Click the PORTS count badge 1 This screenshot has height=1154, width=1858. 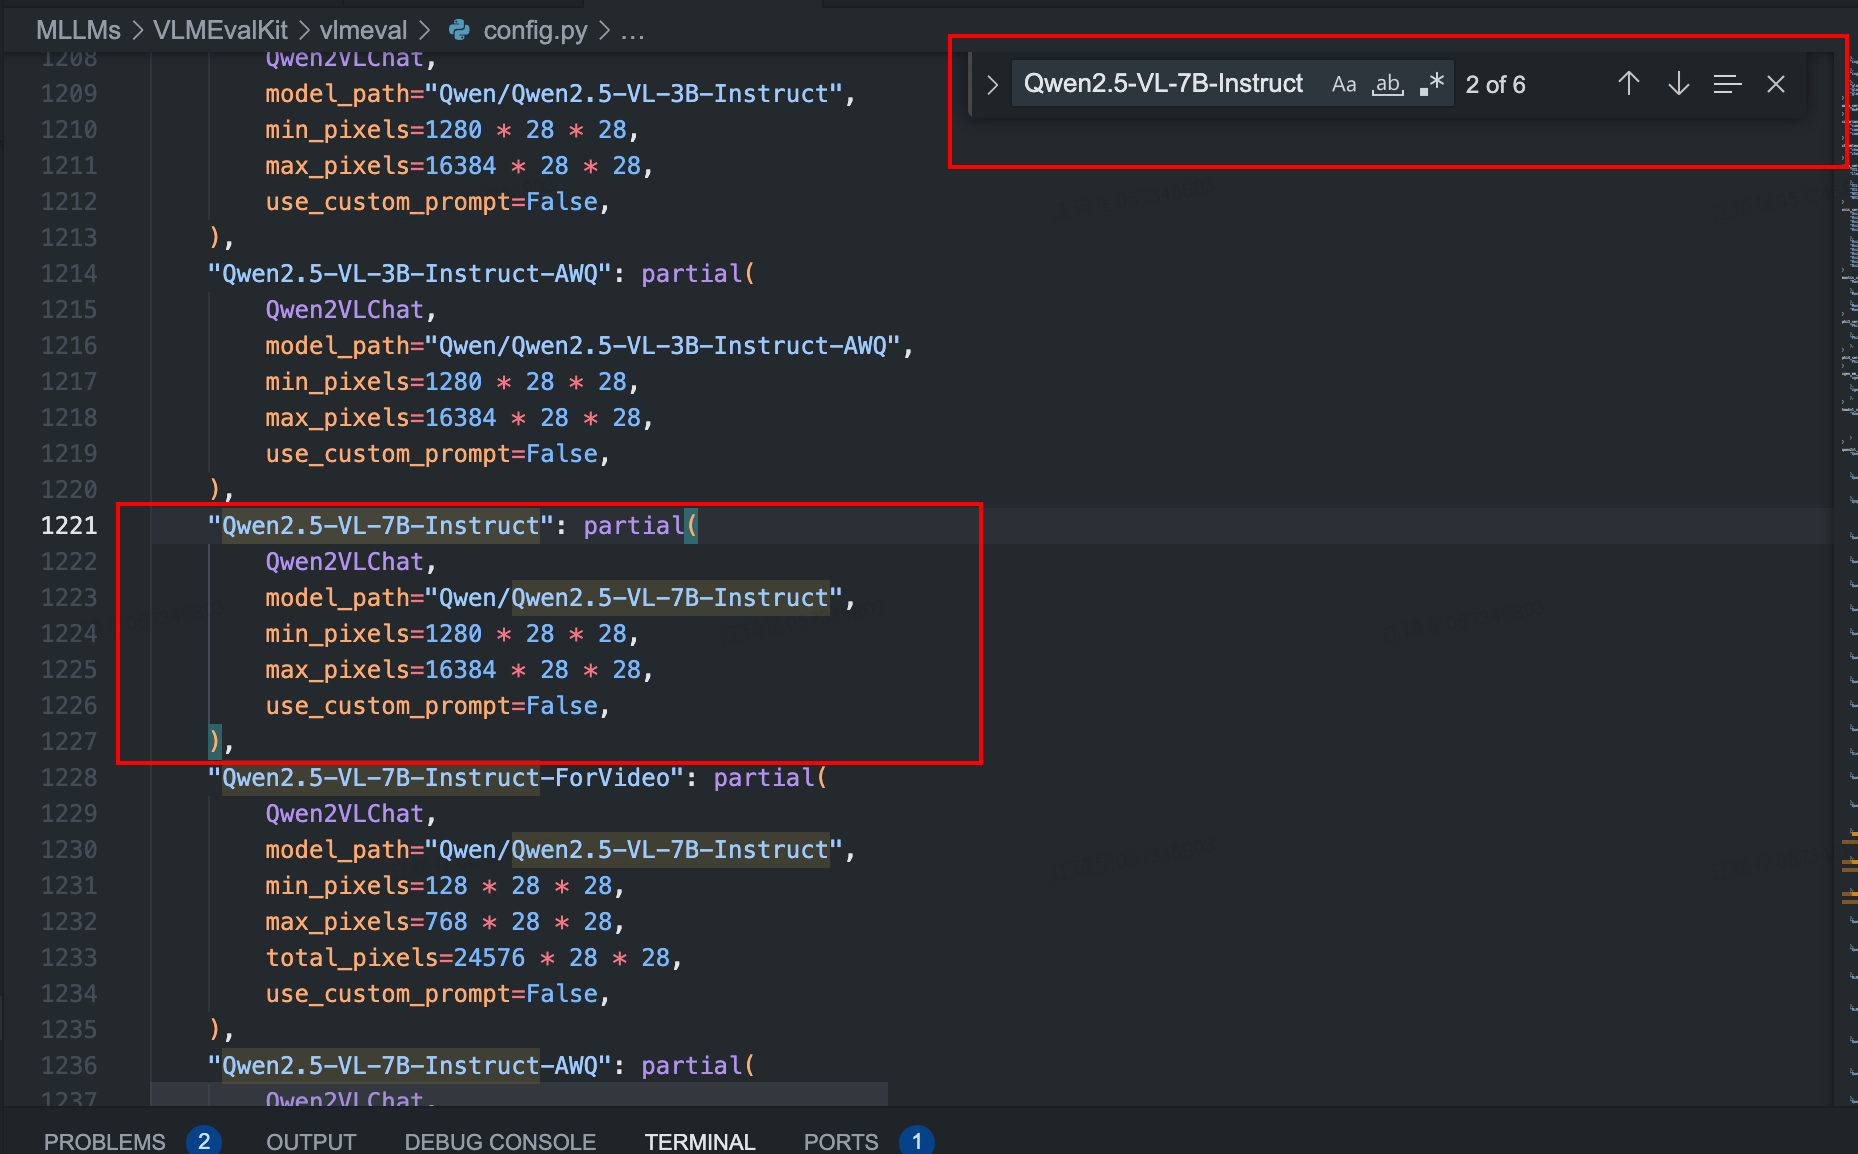click(916, 1141)
